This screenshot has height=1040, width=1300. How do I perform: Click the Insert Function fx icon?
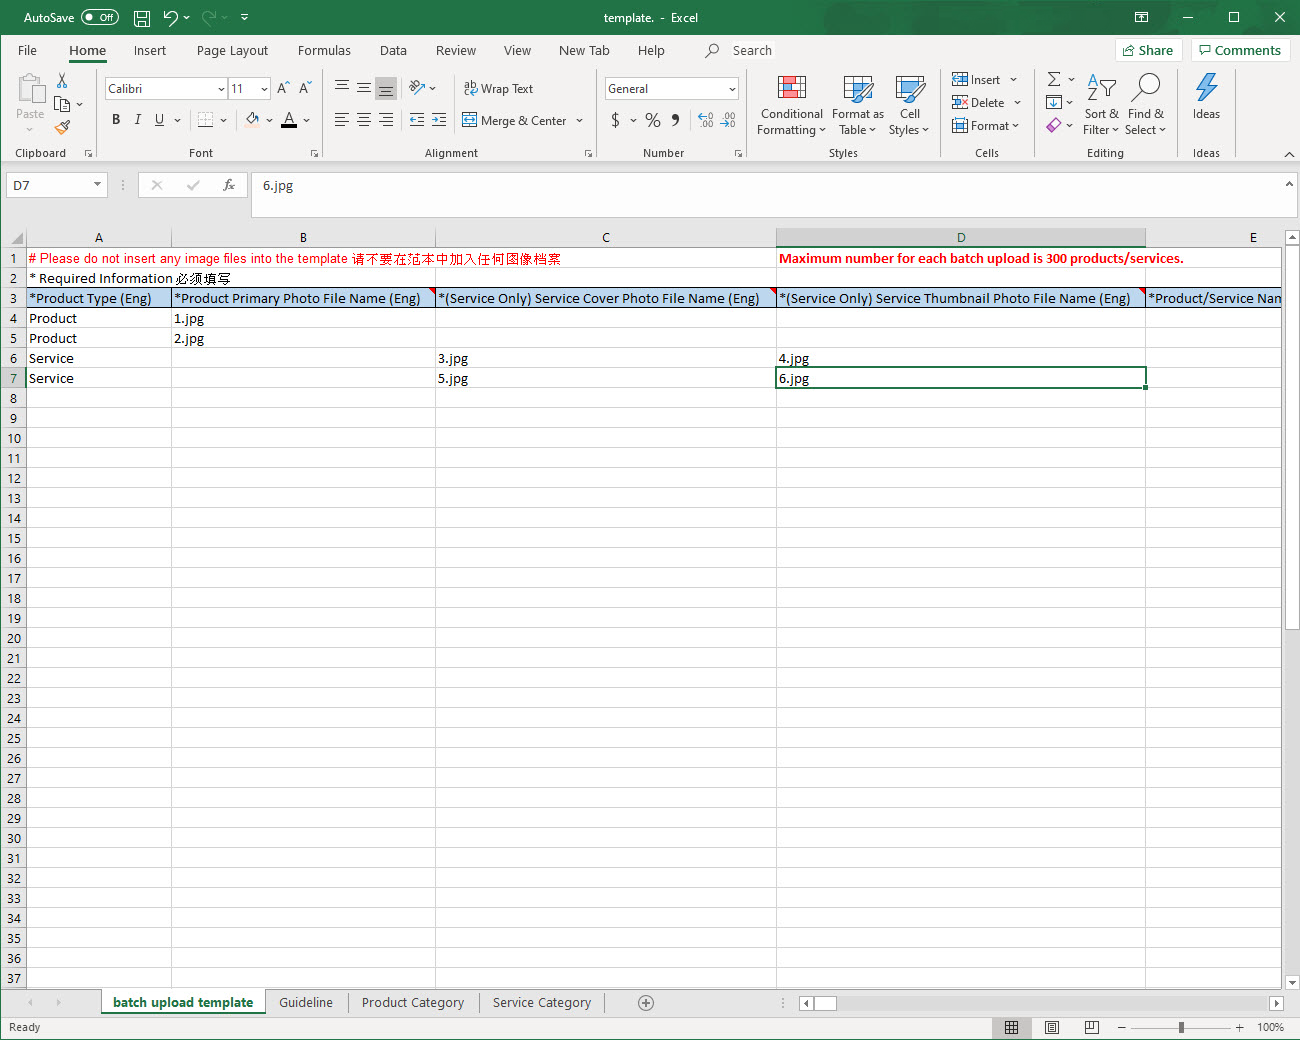229,185
